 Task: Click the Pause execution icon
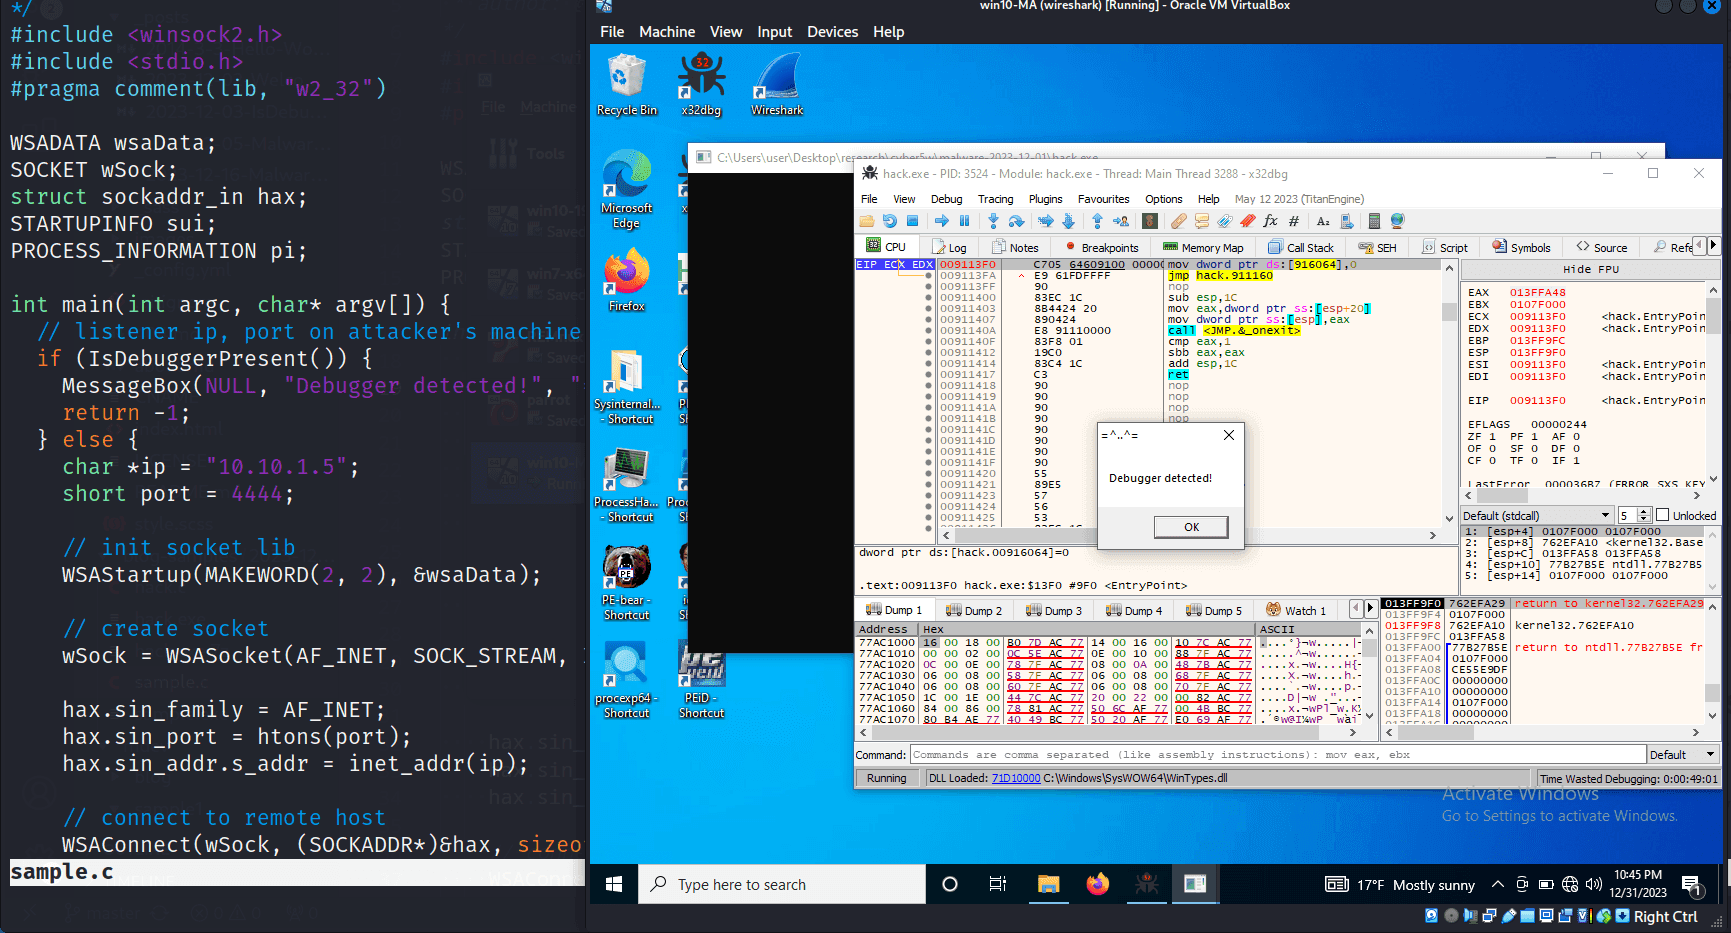point(964,221)
